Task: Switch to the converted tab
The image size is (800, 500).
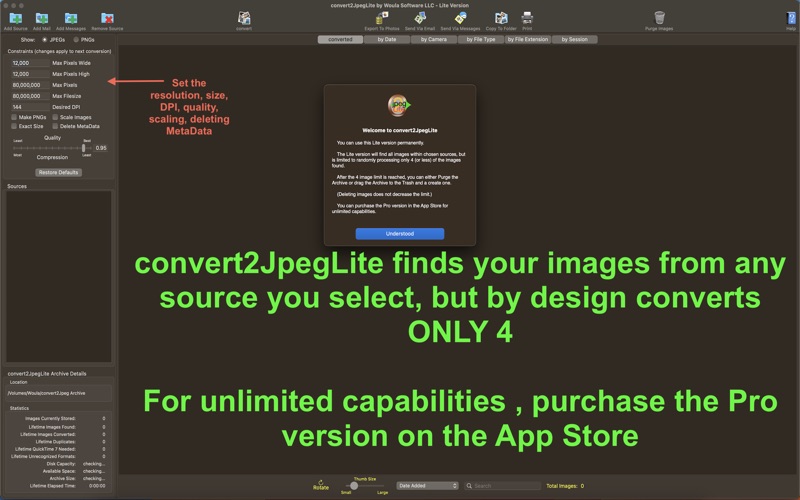Action: pos(340,39)
